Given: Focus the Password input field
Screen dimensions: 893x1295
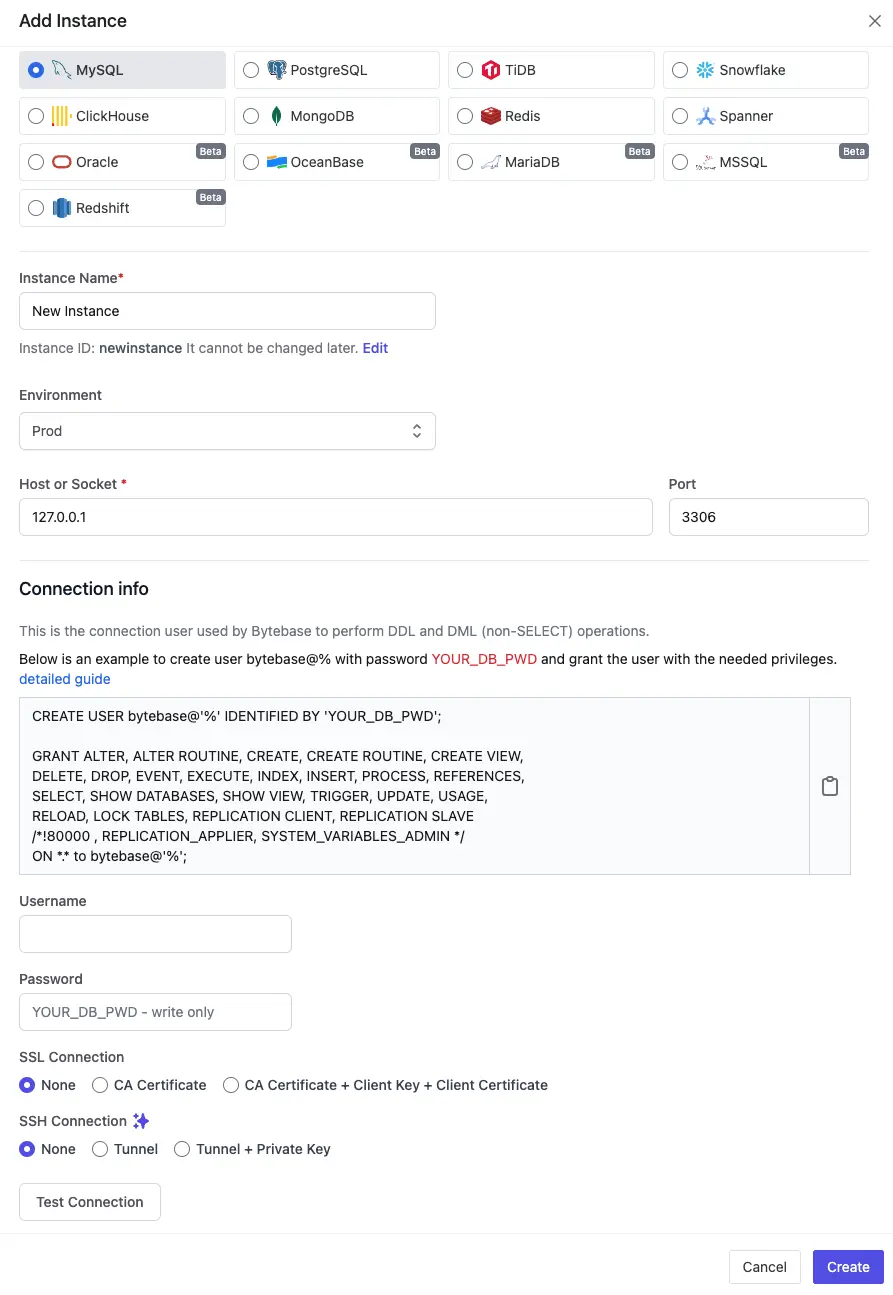Looking at the screenshot, I should pos(155,1012).
